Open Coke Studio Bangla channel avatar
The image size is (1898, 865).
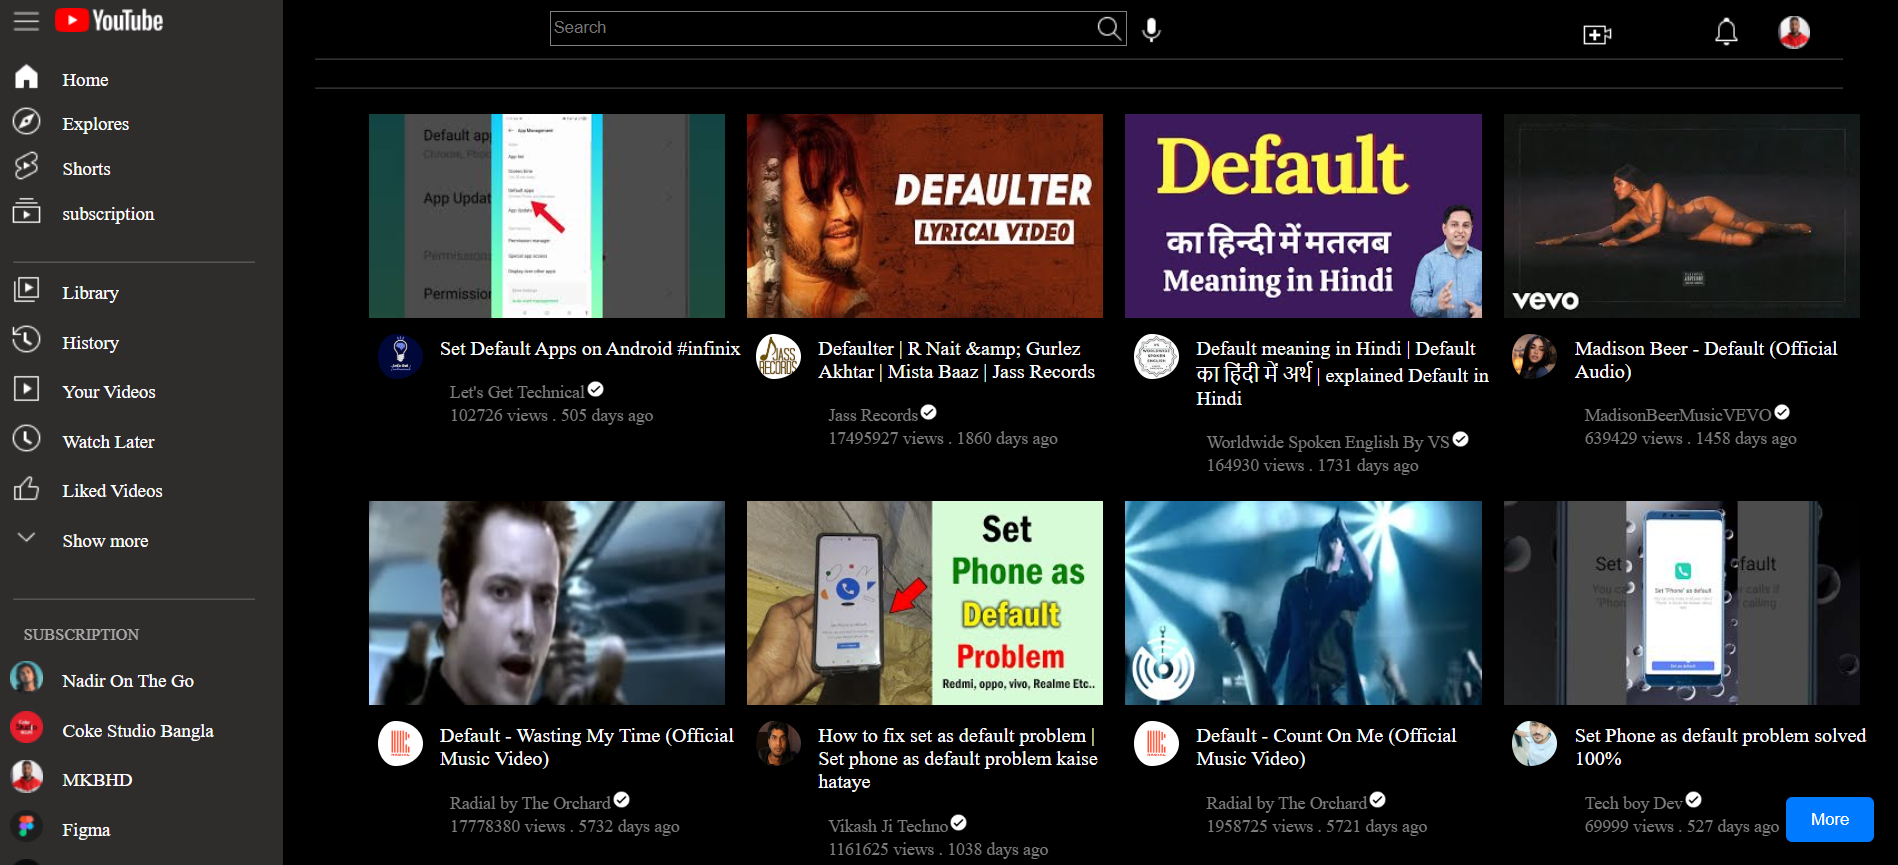point(27,728)
